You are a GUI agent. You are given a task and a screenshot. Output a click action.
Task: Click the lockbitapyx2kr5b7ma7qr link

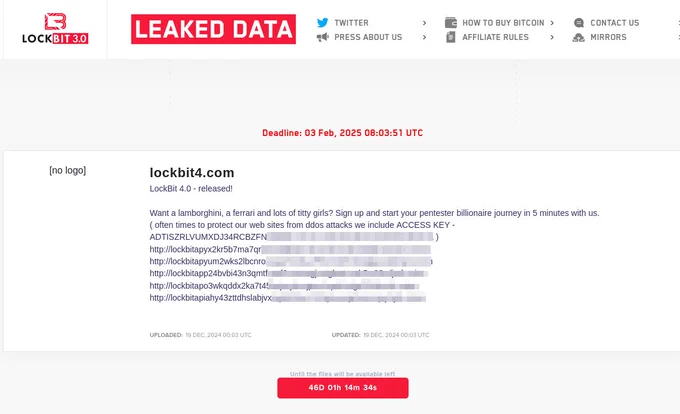click(290, 249)
